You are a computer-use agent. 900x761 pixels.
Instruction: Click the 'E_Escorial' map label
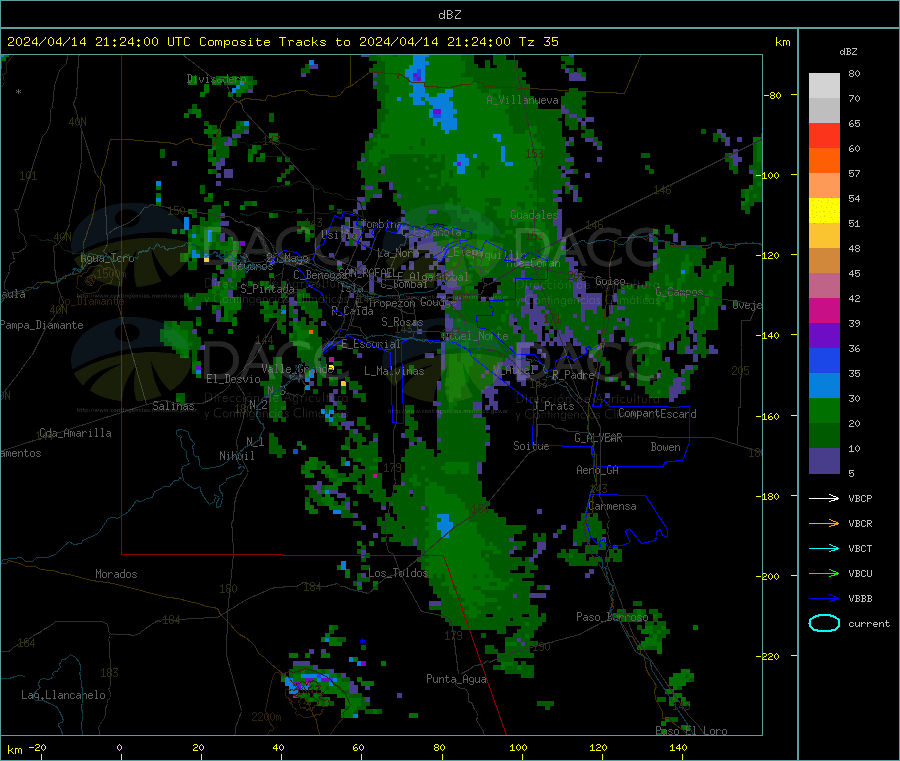click(371, 344)
